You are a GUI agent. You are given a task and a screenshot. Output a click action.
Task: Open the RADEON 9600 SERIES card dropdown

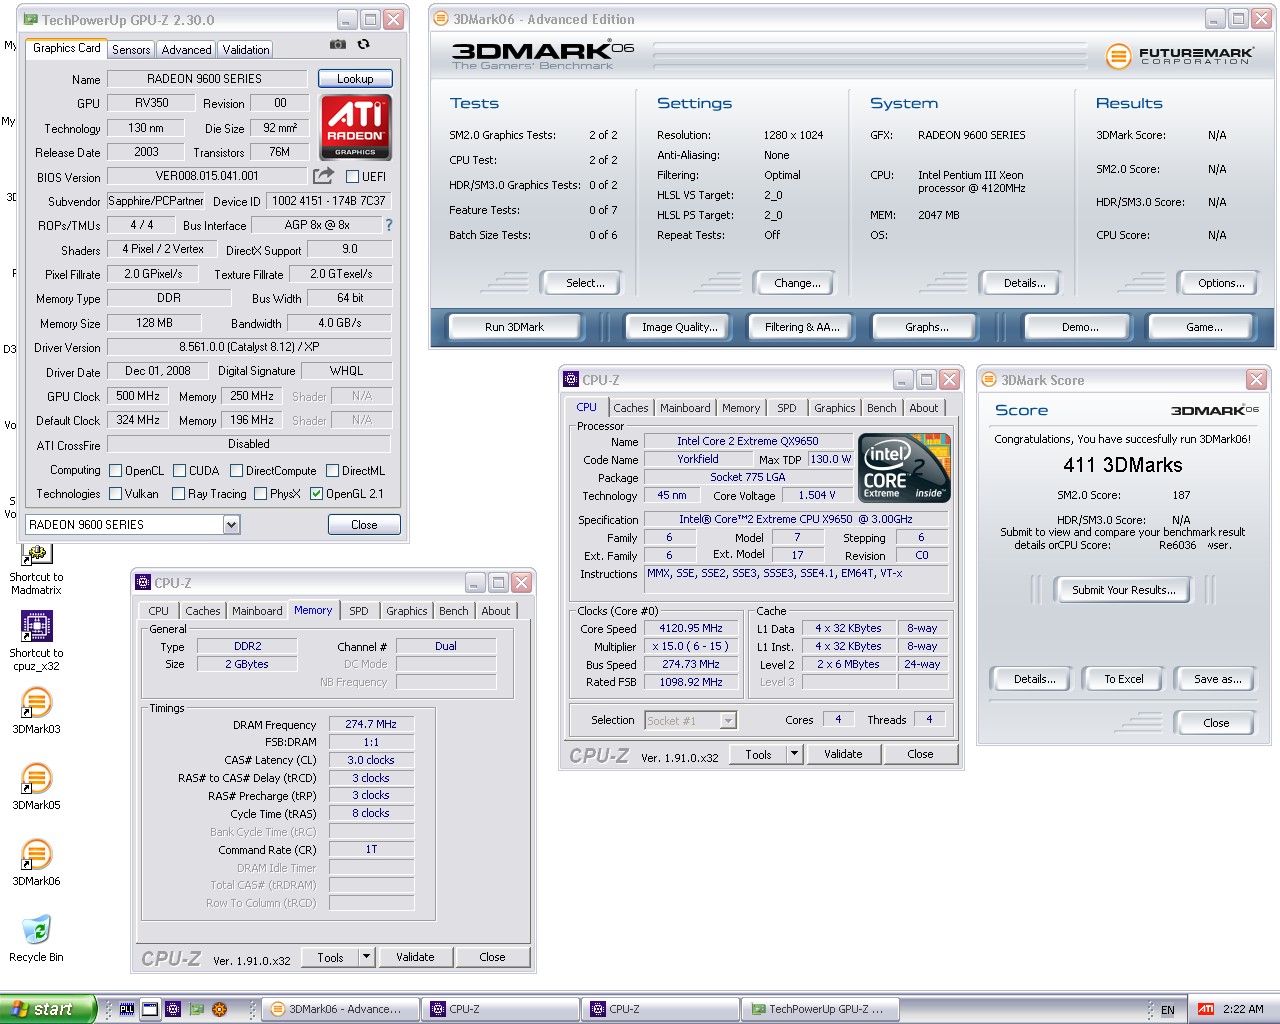(231, 524)
